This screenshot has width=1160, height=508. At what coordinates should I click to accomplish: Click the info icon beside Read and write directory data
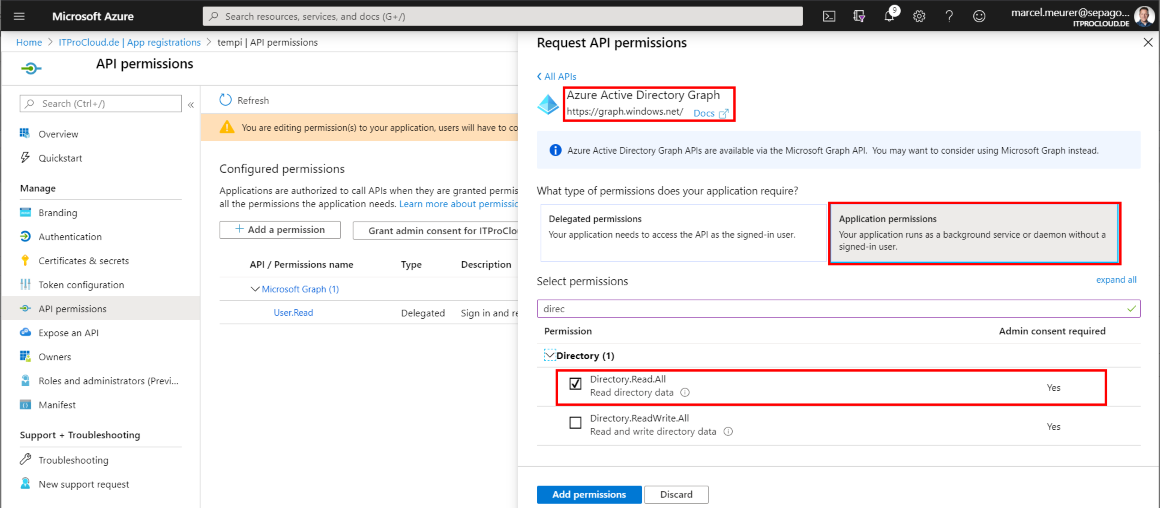coord(728,432)
